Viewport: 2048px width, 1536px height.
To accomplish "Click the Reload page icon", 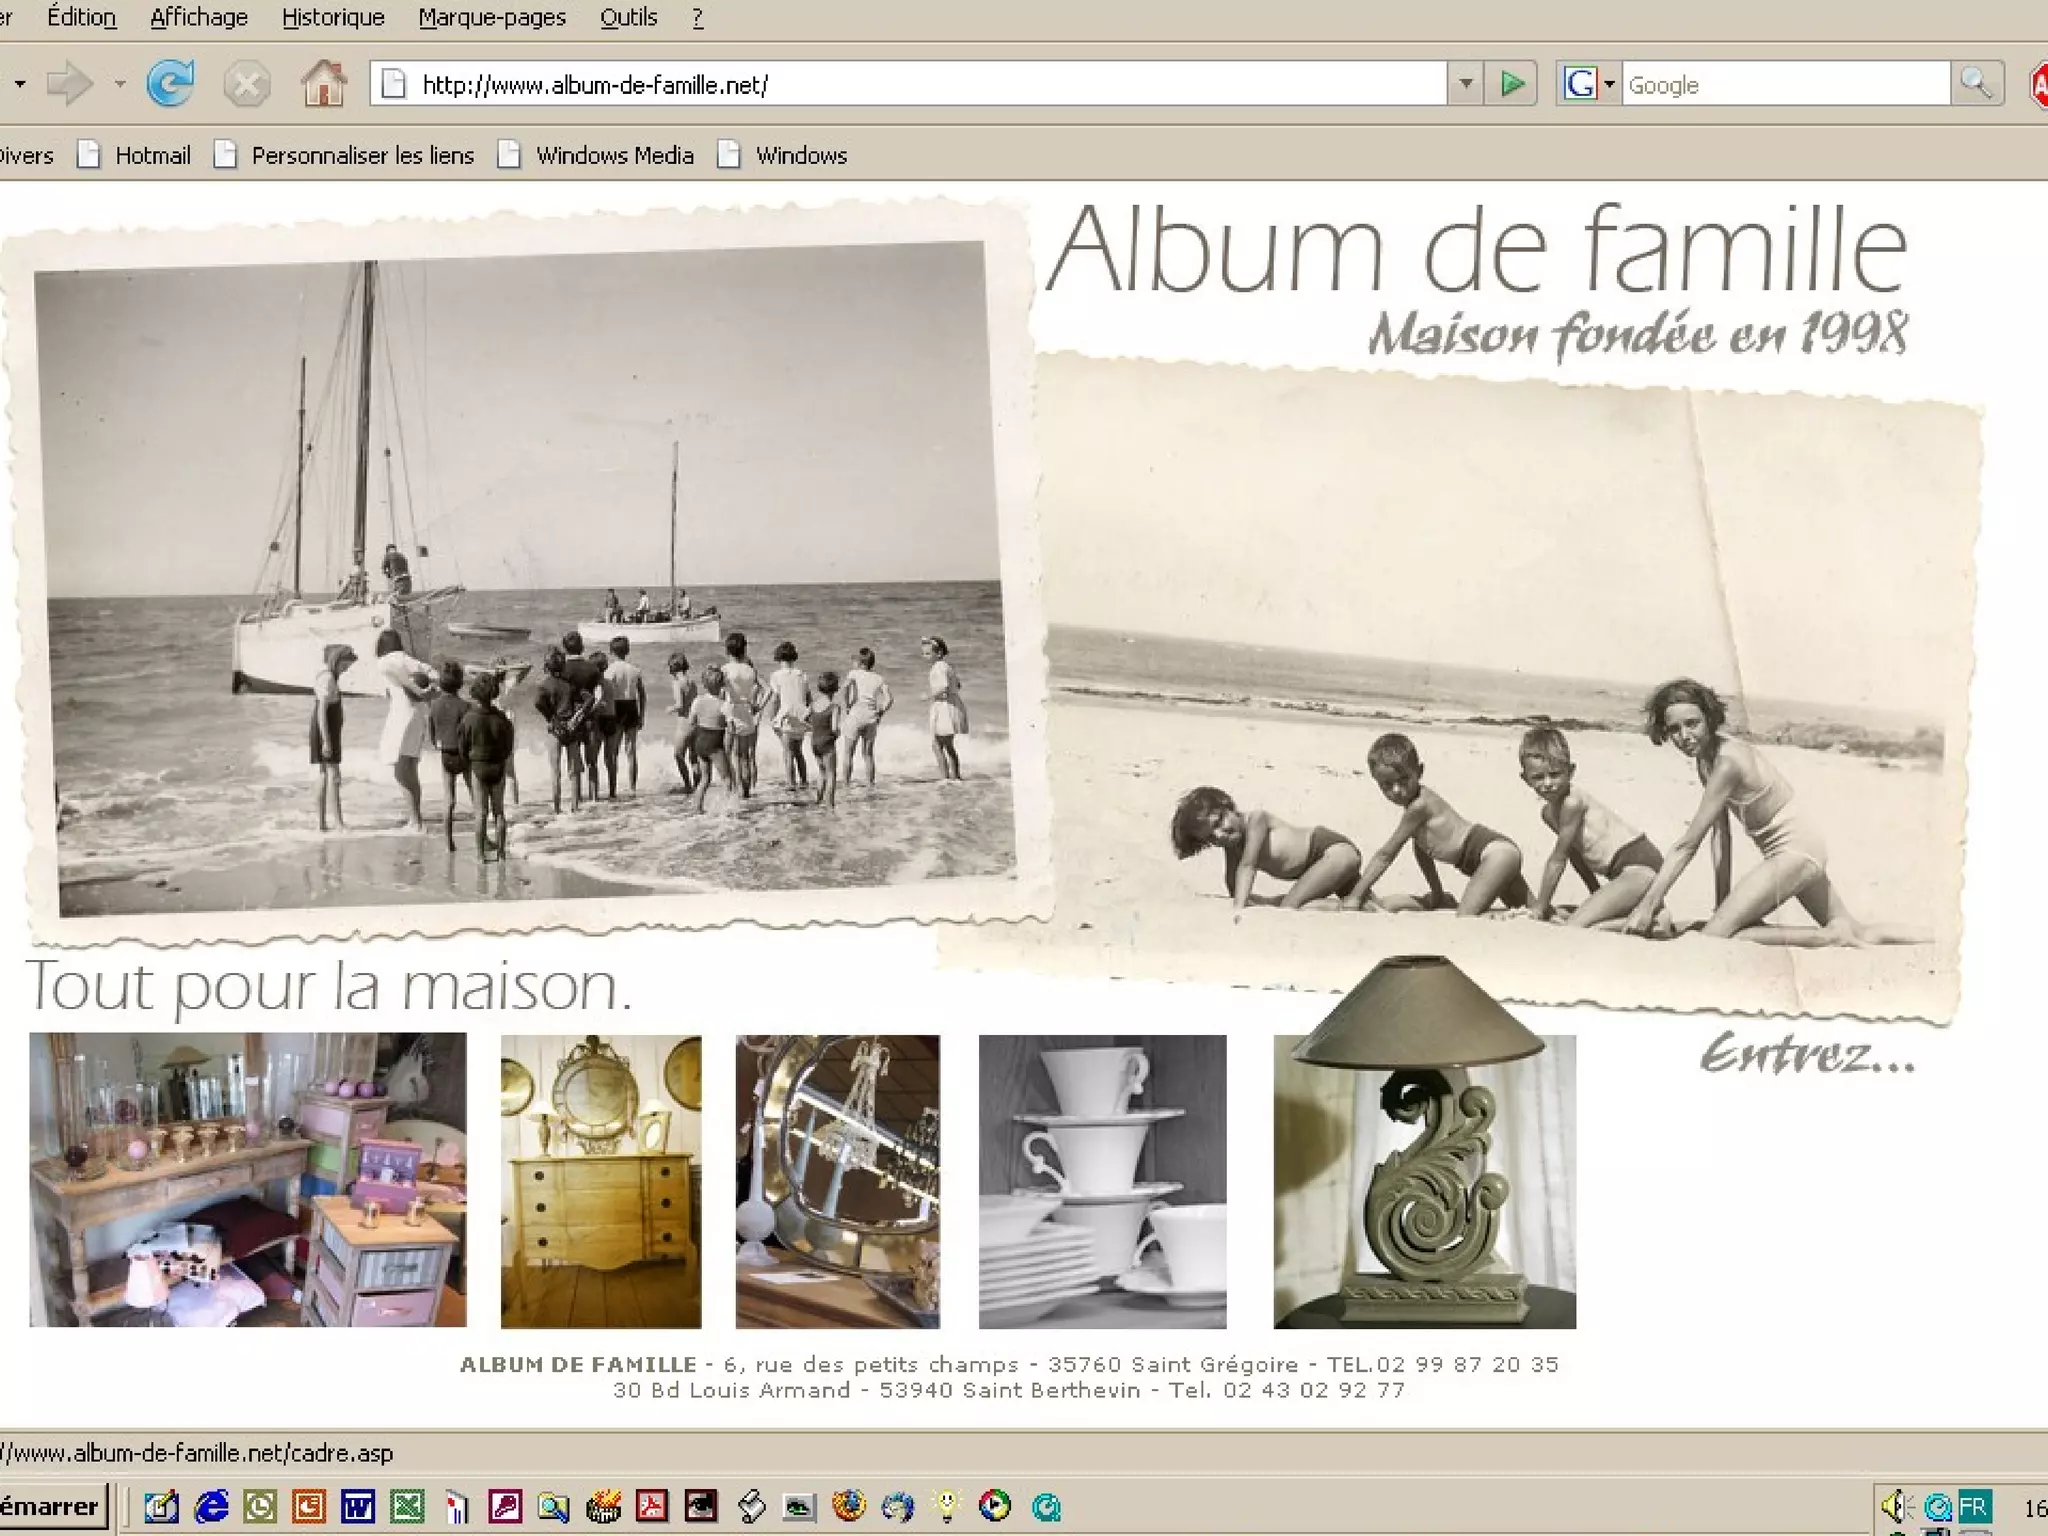I will (x=170, y=84).
